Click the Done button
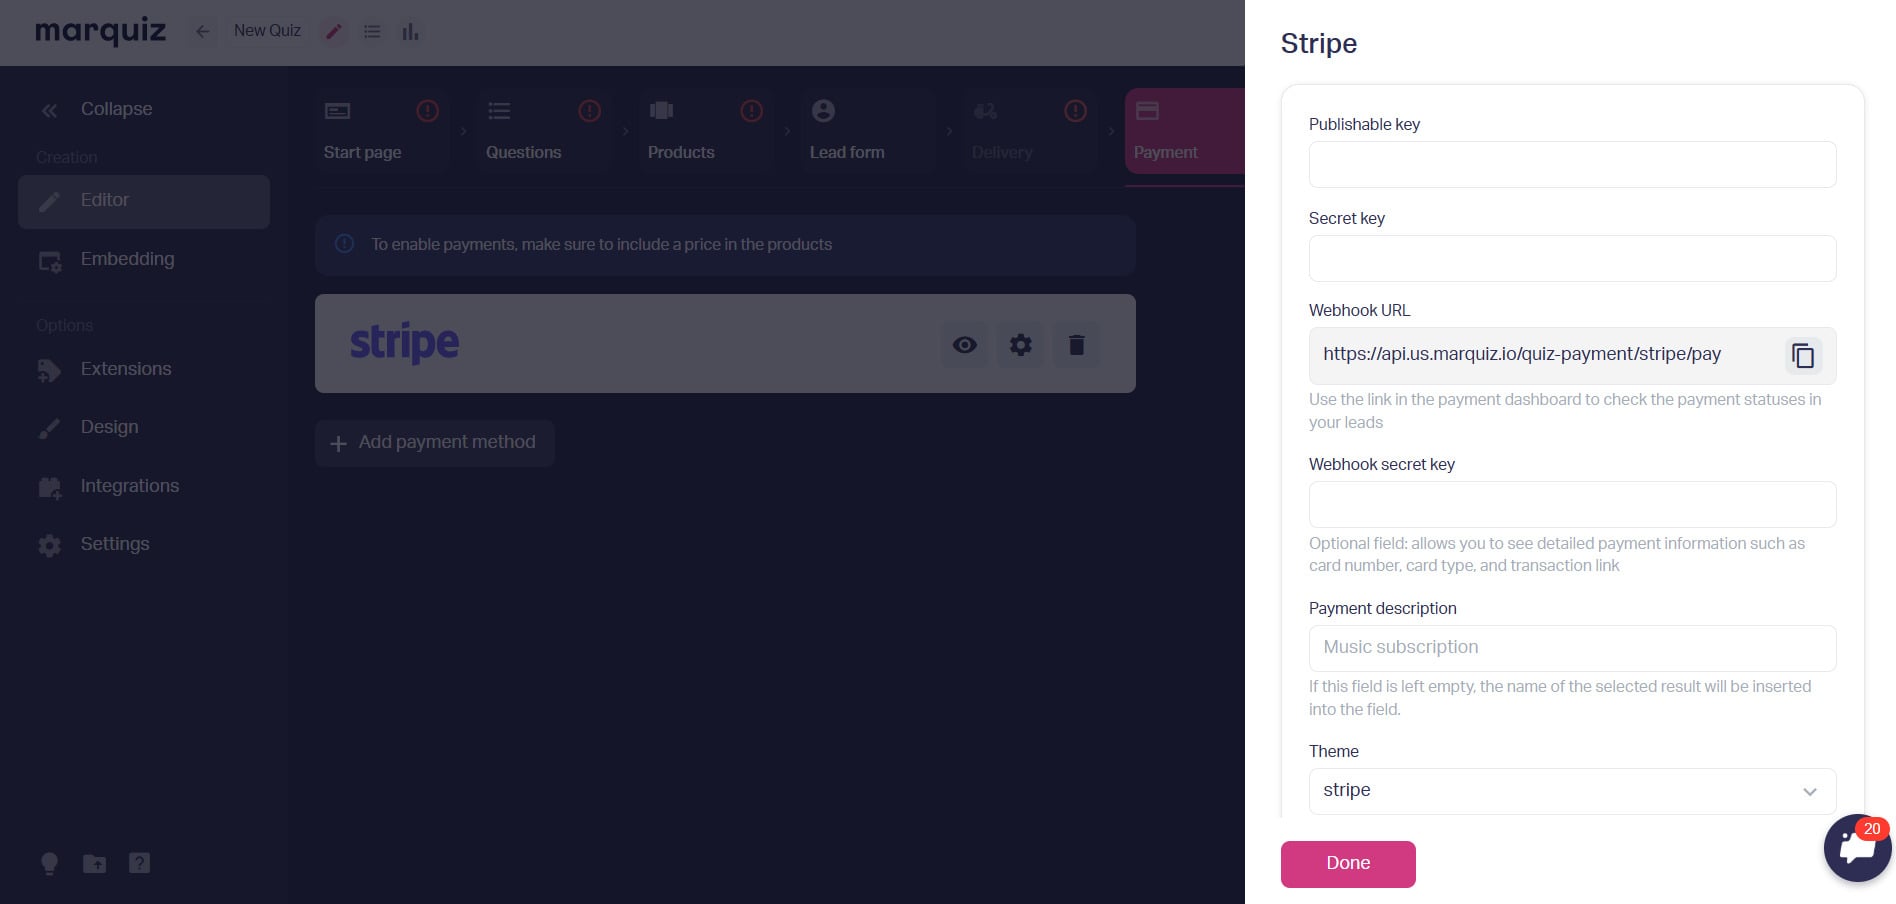1896x904 pixels. coord(1348,864)
